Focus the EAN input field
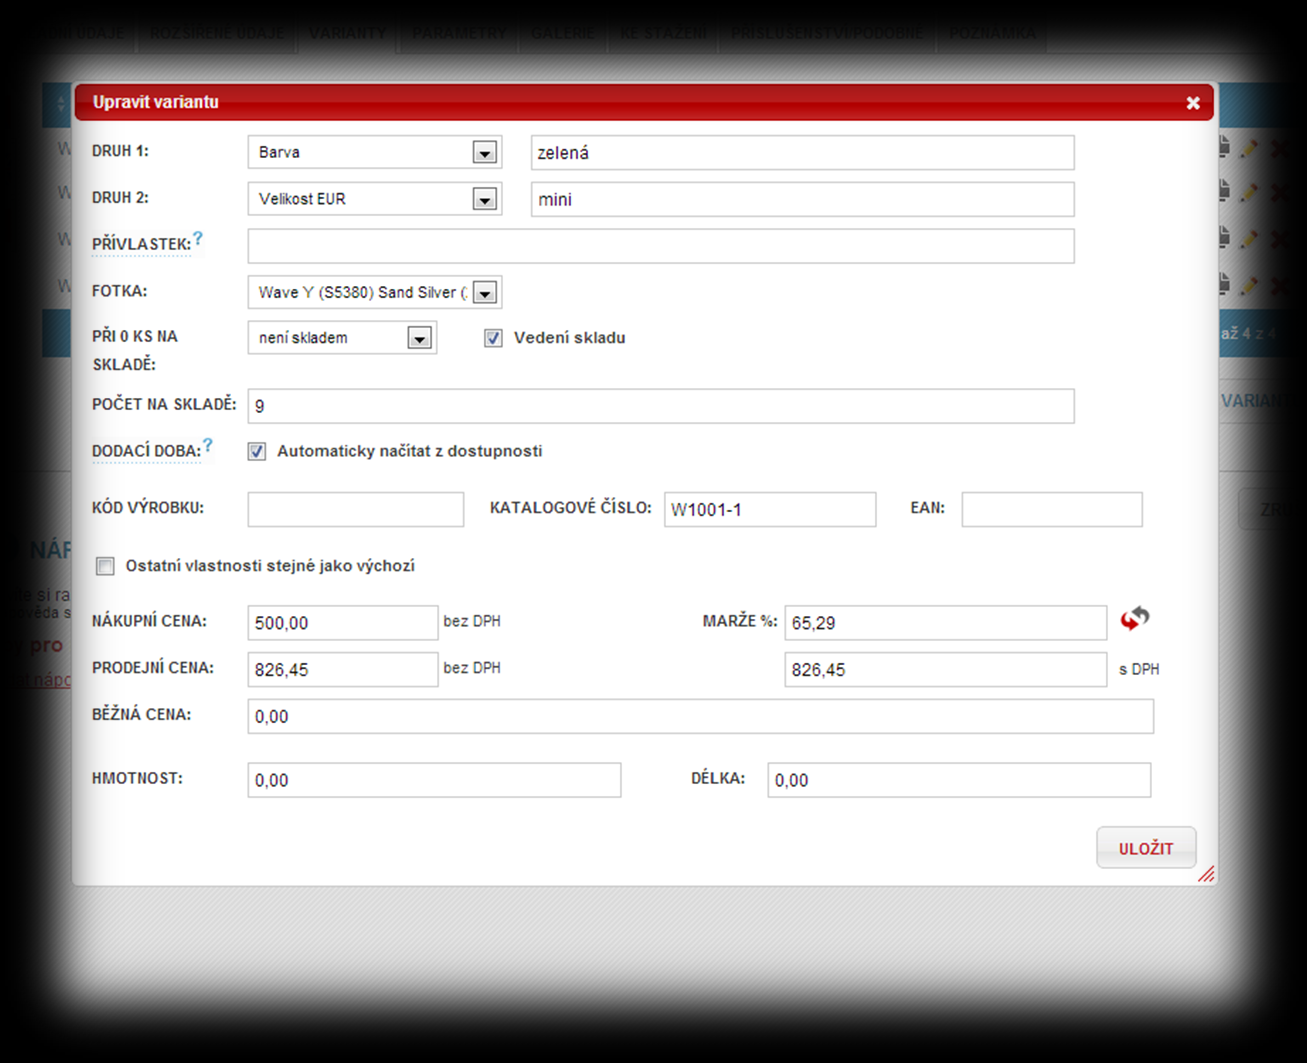1307x1063 pixels. 1052,509
